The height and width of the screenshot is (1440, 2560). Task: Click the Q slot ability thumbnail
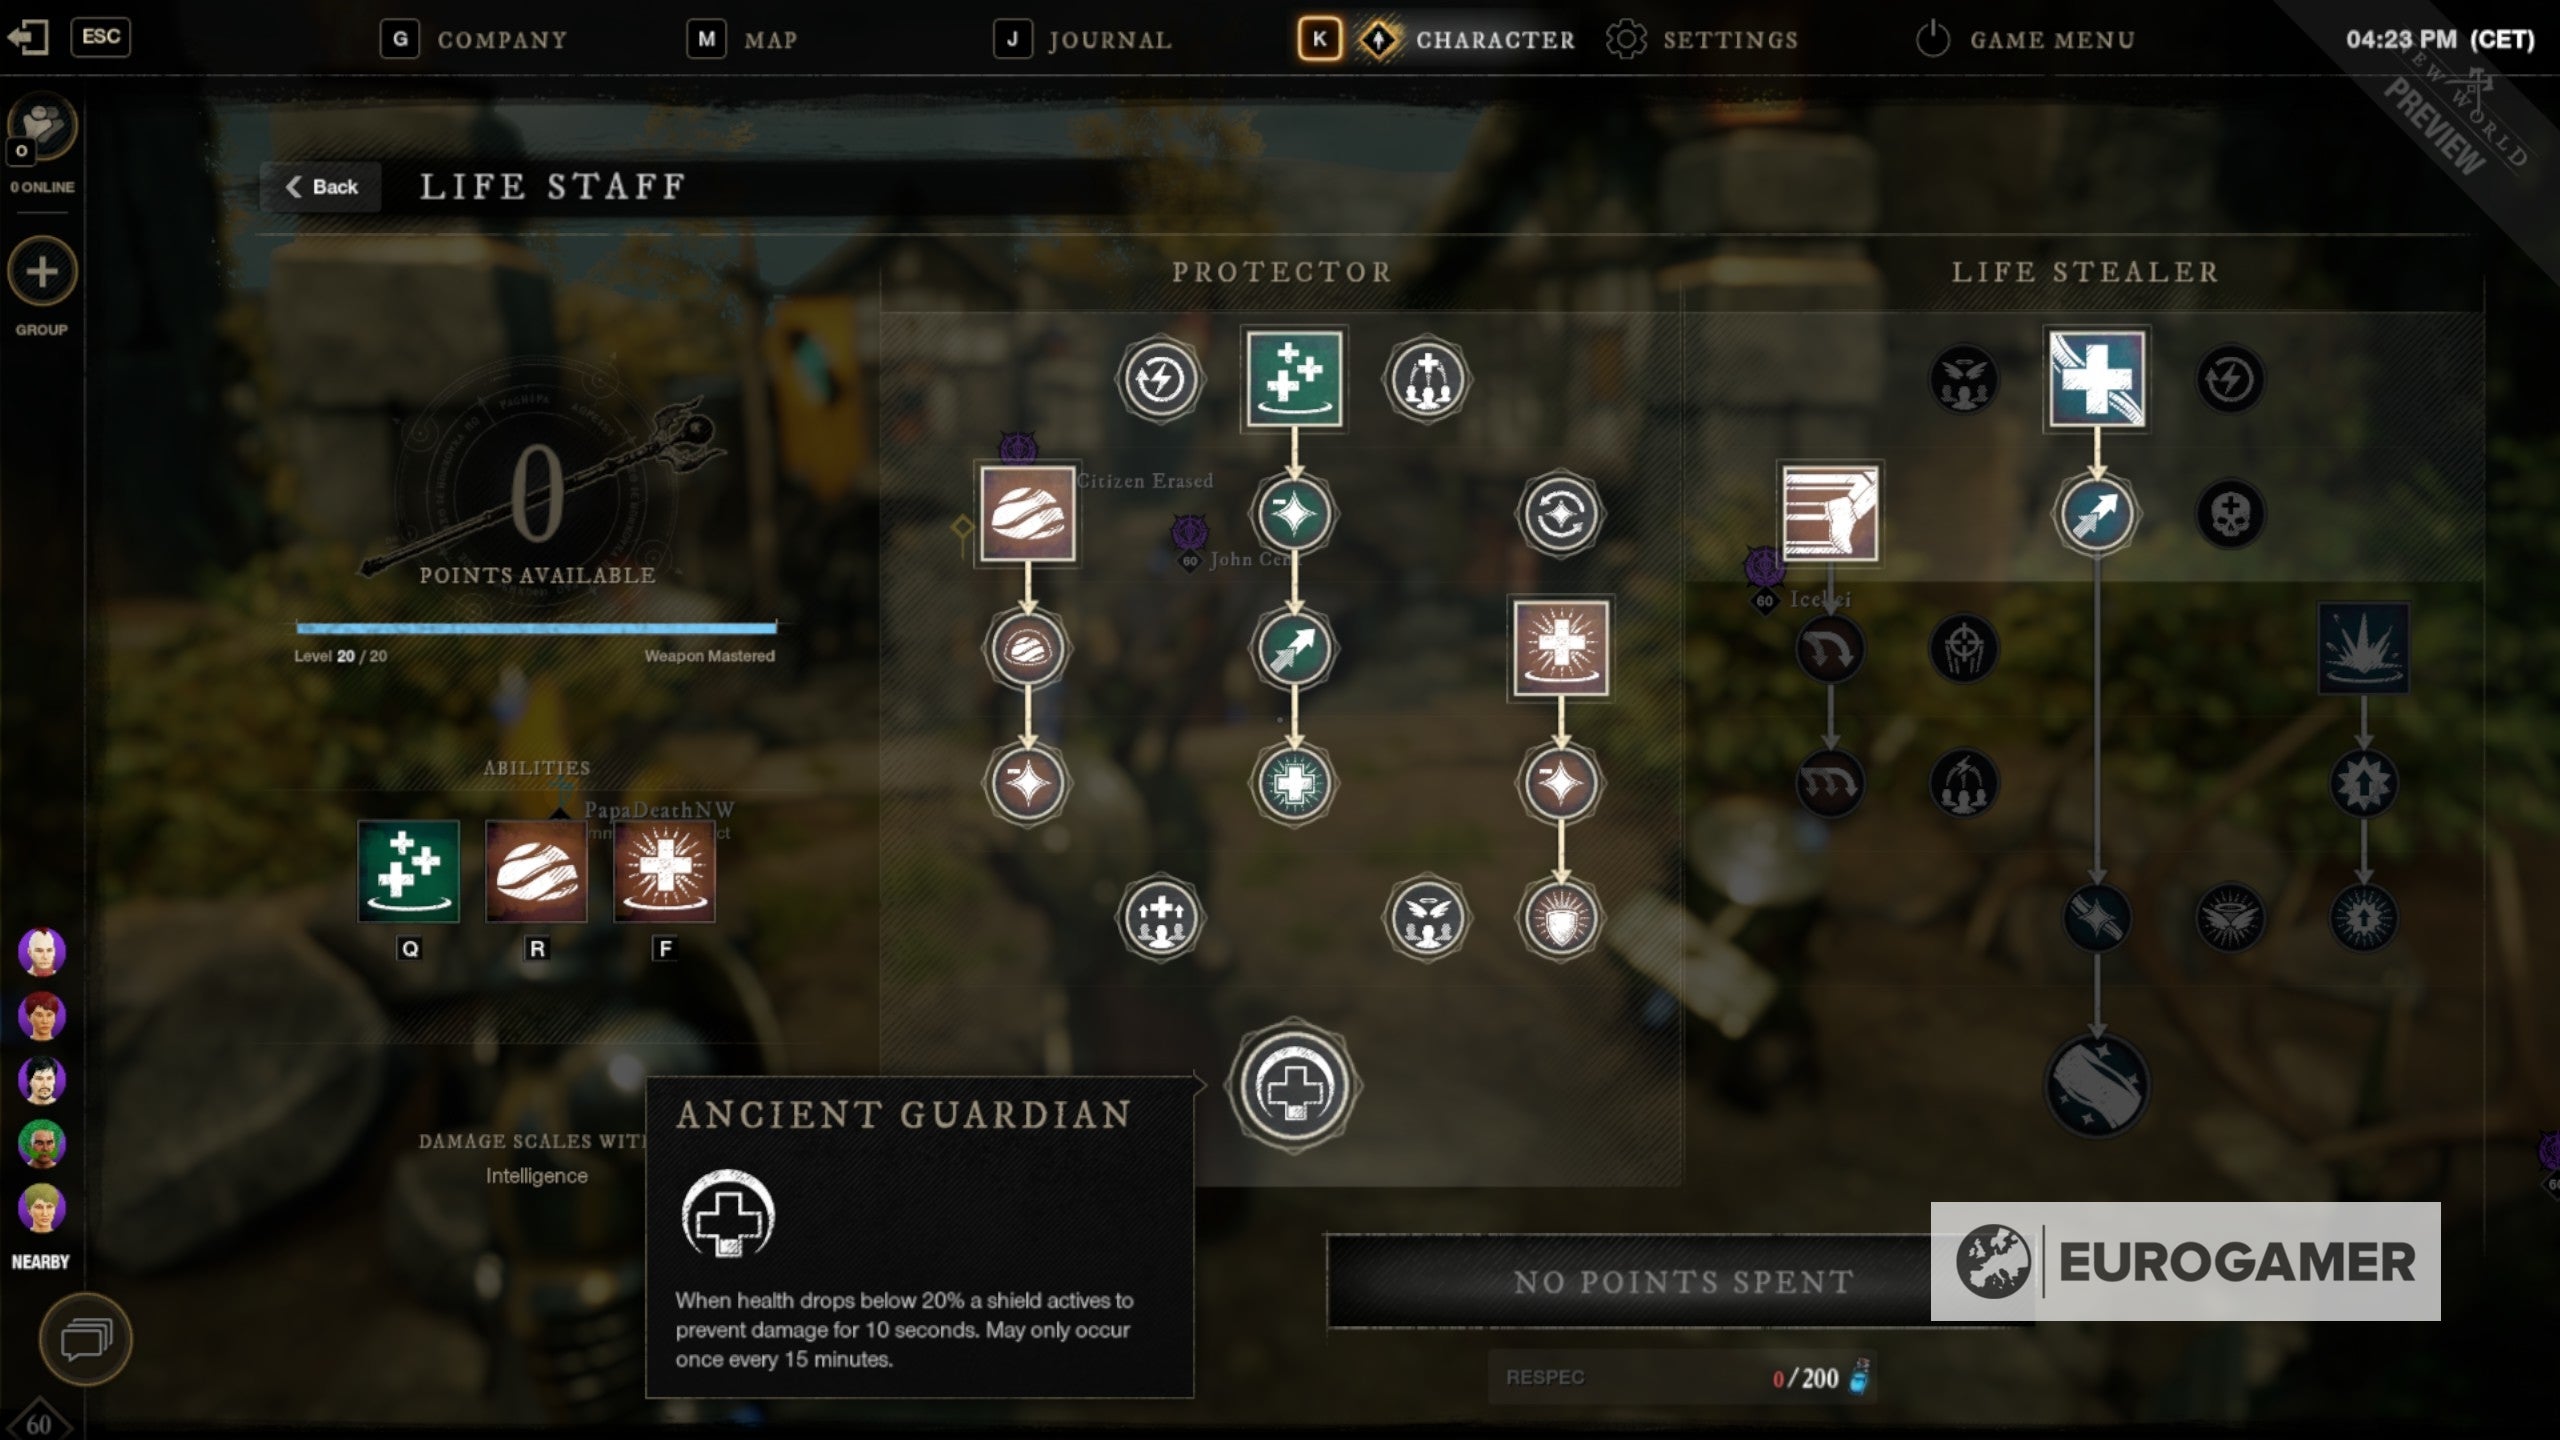[409, 871]
